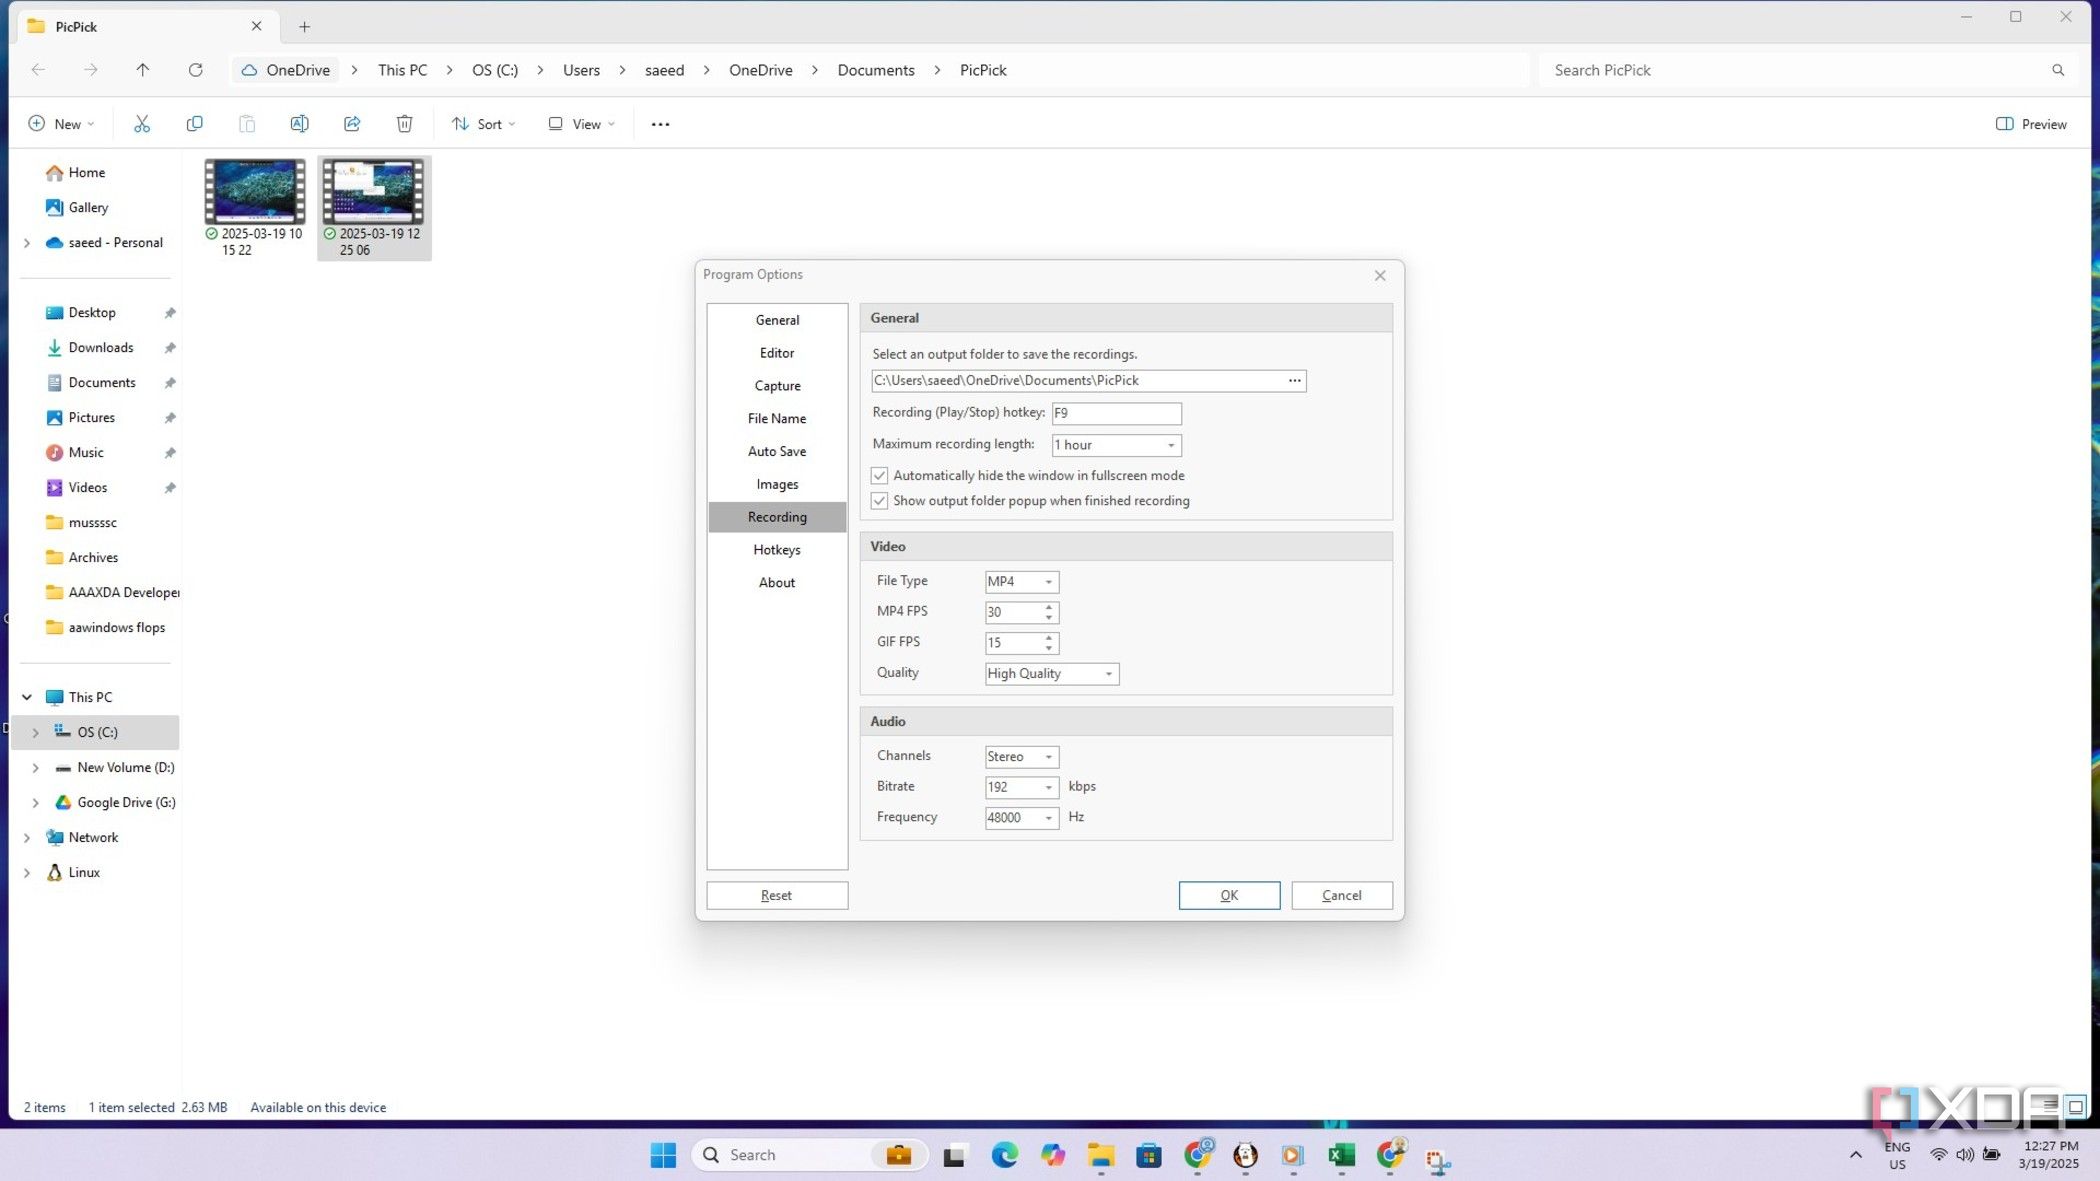The image size is (2100, 1181).
Task: Collapse the This PC tree node
Action: 27,697
